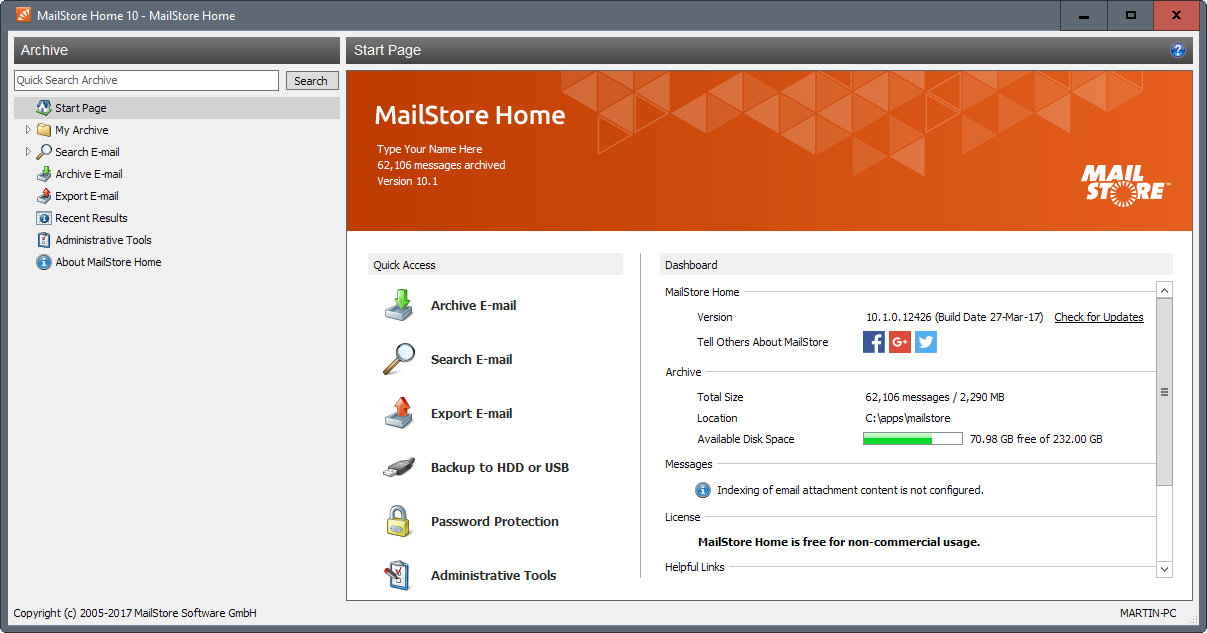The width and height of the screenshot is (1207, 633).
Task: Close the MailStore Home window
Action: tap(1176, 15)
